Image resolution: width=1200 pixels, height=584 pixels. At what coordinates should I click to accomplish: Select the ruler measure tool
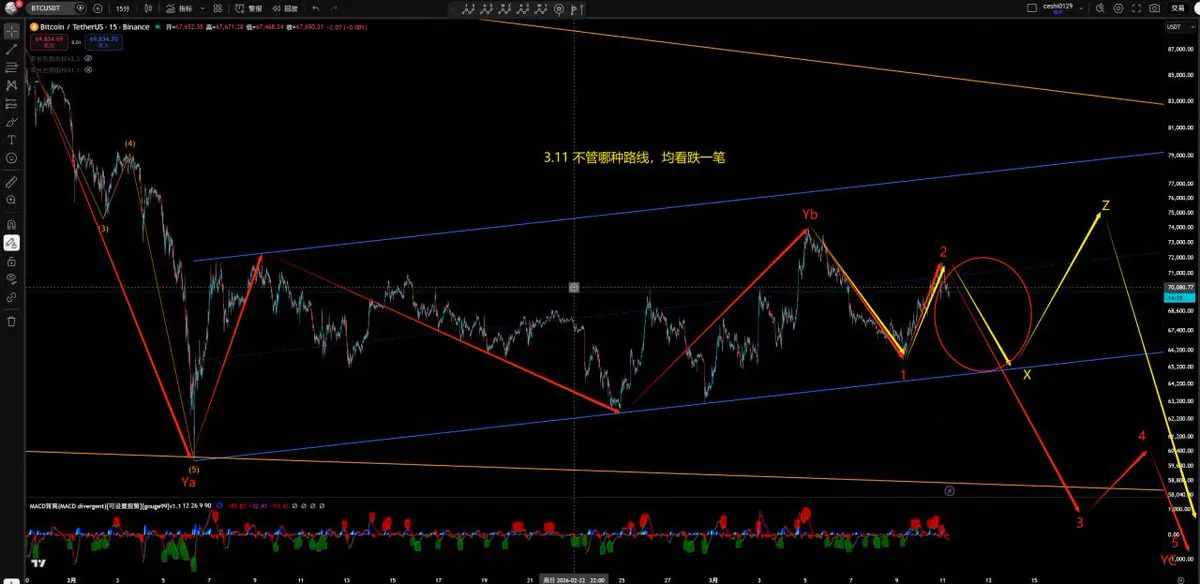point(12,183)
